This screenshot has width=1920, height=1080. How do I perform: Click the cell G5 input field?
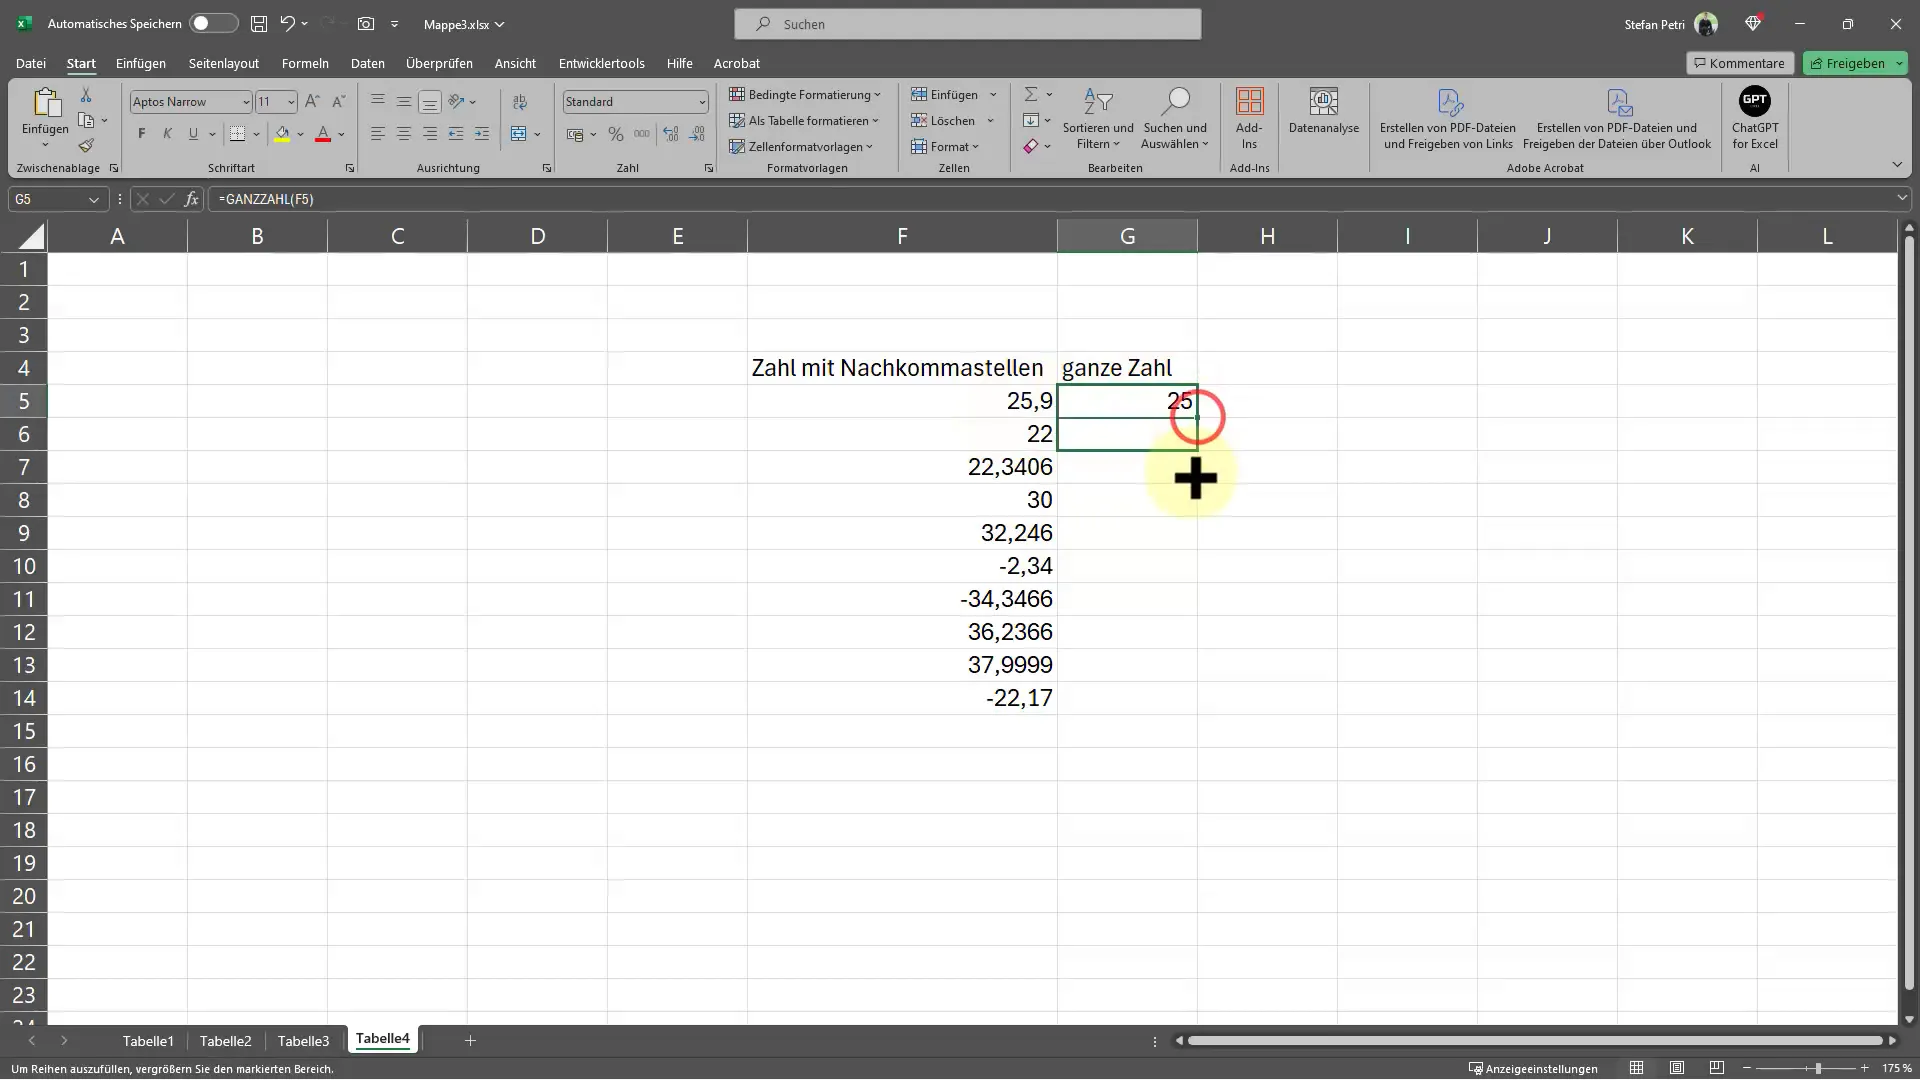pos(1127,400)
